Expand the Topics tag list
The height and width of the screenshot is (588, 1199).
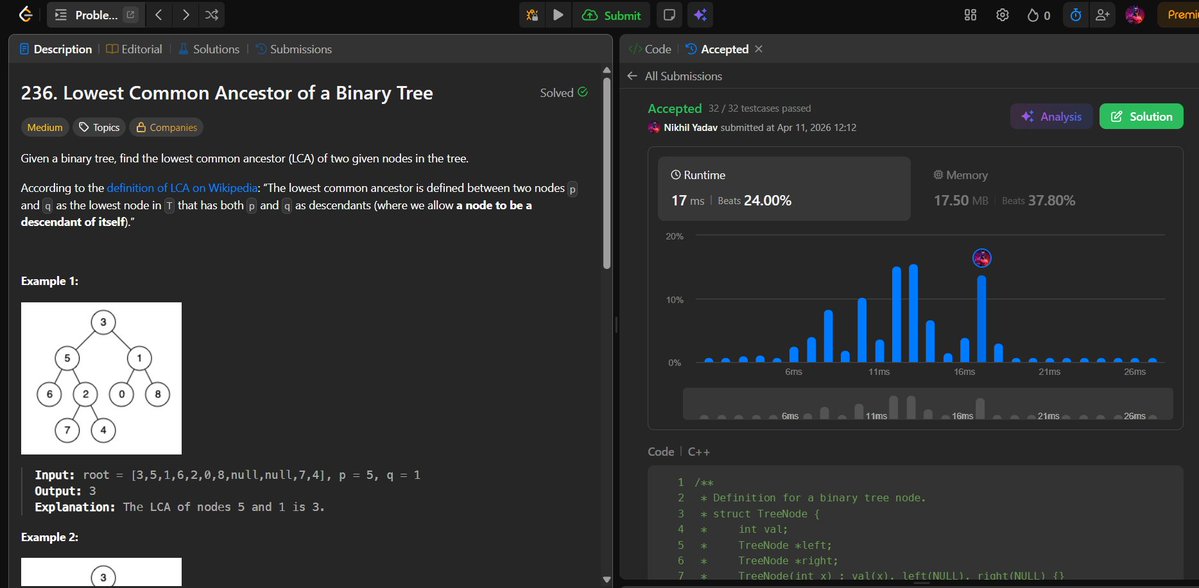click(x=98, y=126)
